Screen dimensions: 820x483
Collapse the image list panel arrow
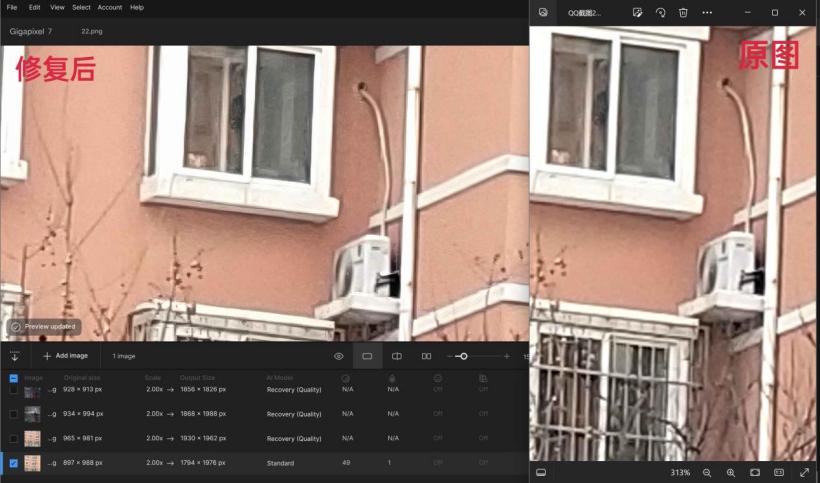15,356
